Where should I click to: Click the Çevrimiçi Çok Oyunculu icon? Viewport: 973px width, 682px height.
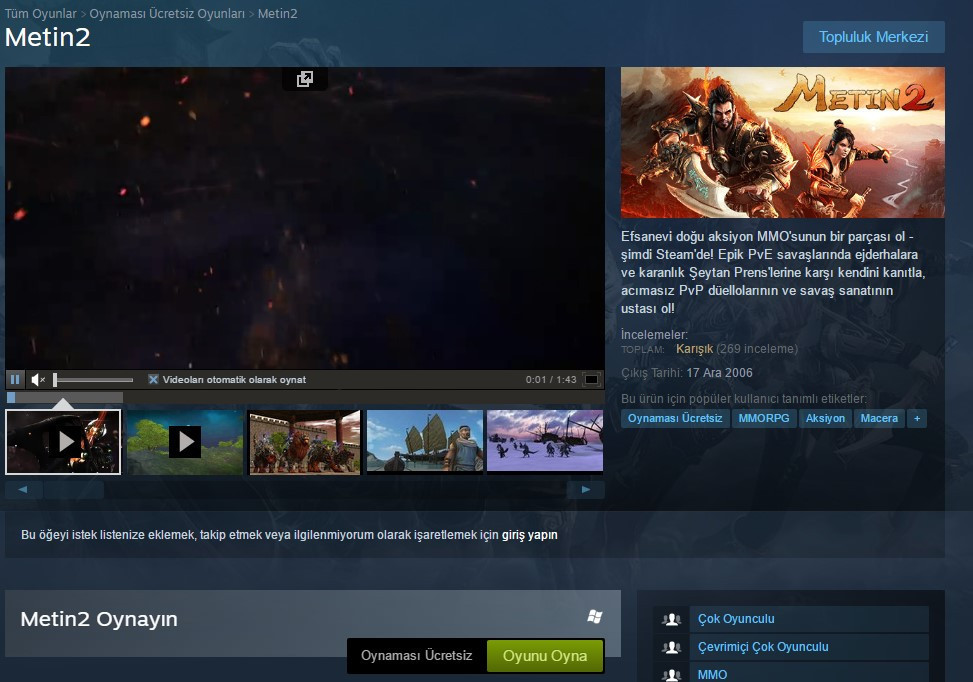coord(671,647)
